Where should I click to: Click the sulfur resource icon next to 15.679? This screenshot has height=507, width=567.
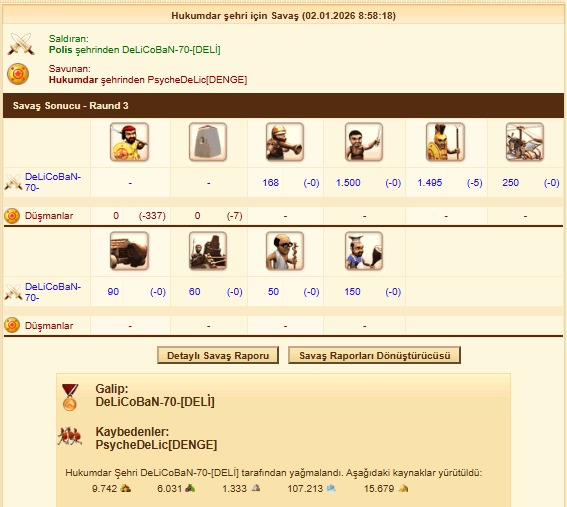click(x=403, y=489)
